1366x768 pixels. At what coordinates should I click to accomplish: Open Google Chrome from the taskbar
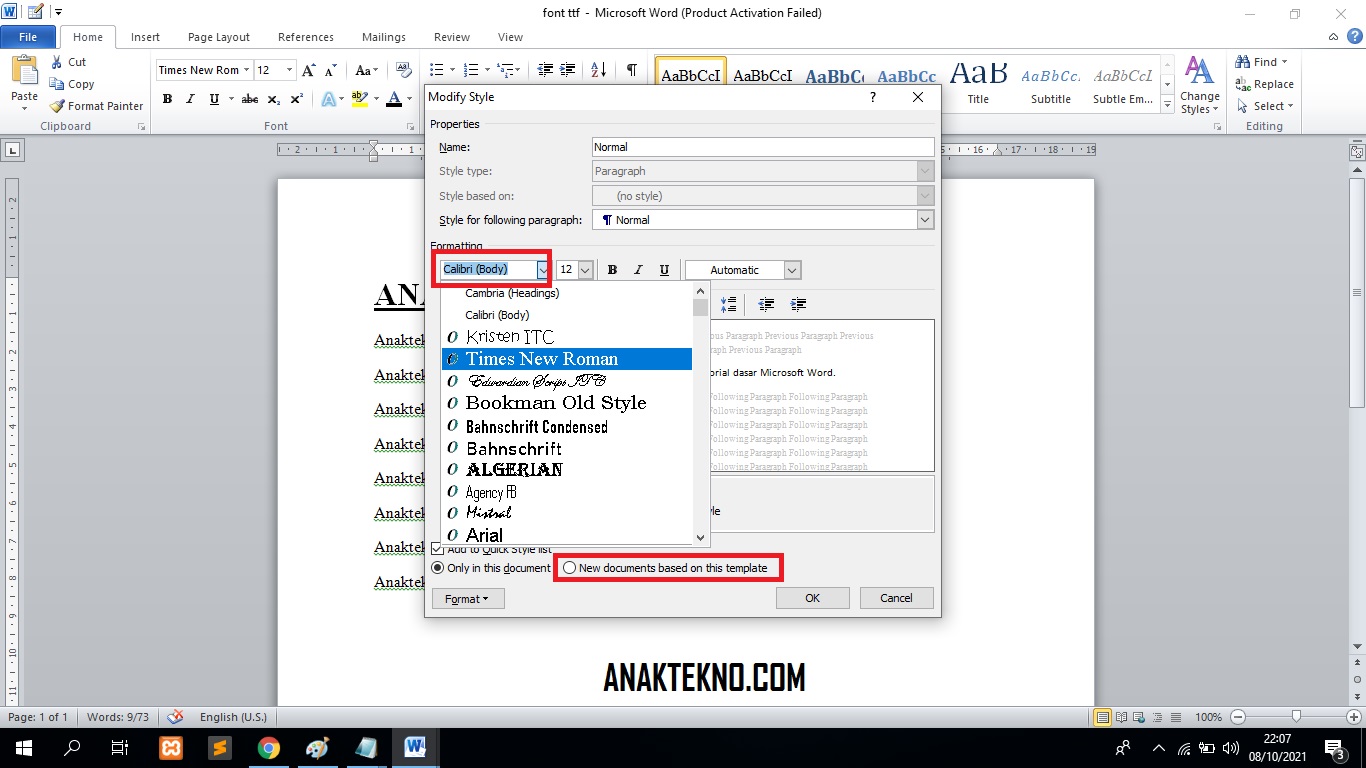(268, 748)
